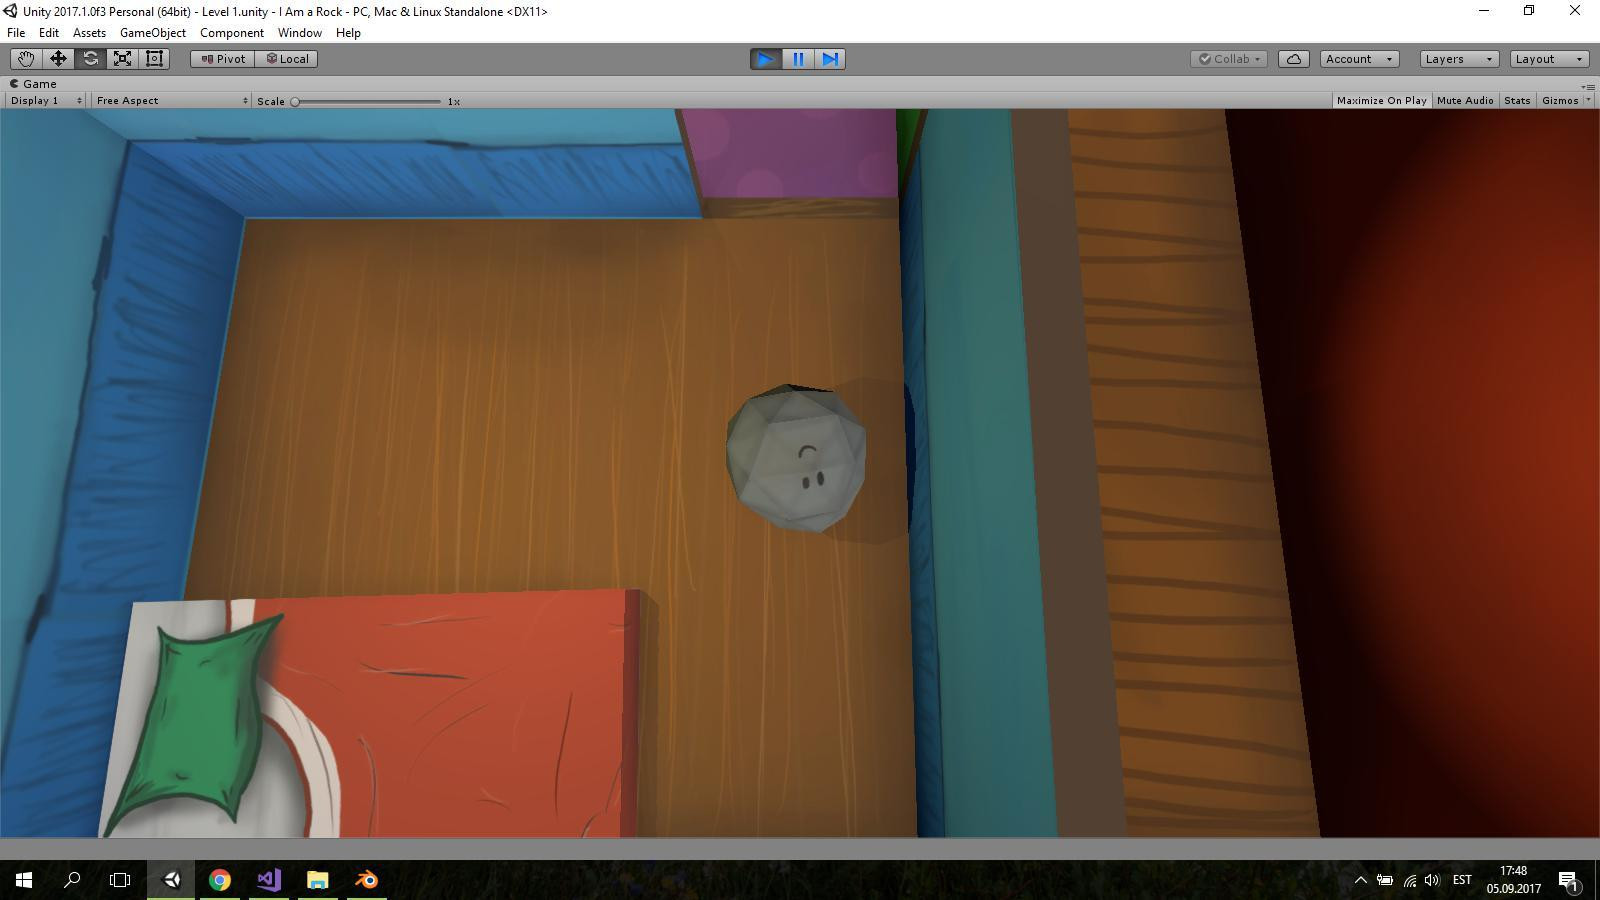Open the Edit menu
This screenshot has width=1600, height=900.
coord(48,33)
